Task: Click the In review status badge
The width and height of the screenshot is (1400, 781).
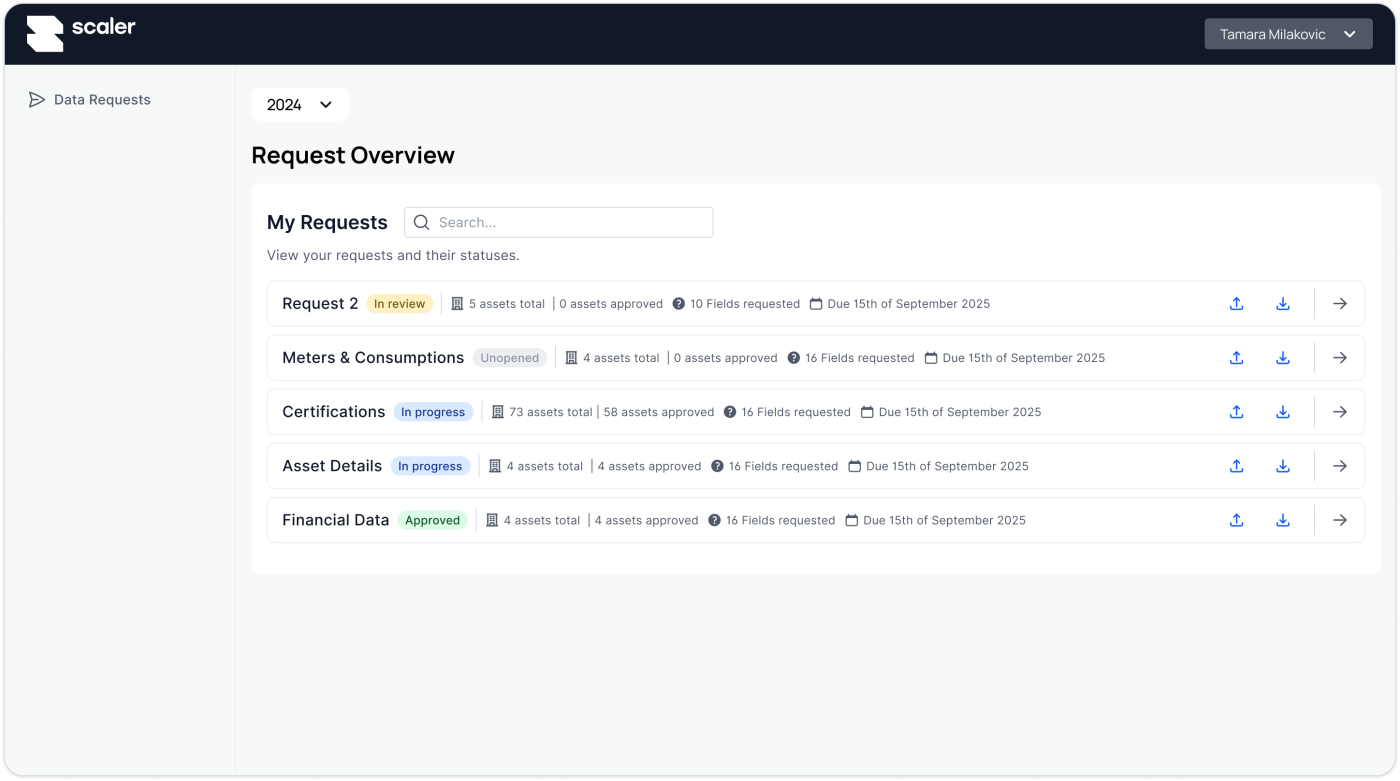Action: coord(399,304)
